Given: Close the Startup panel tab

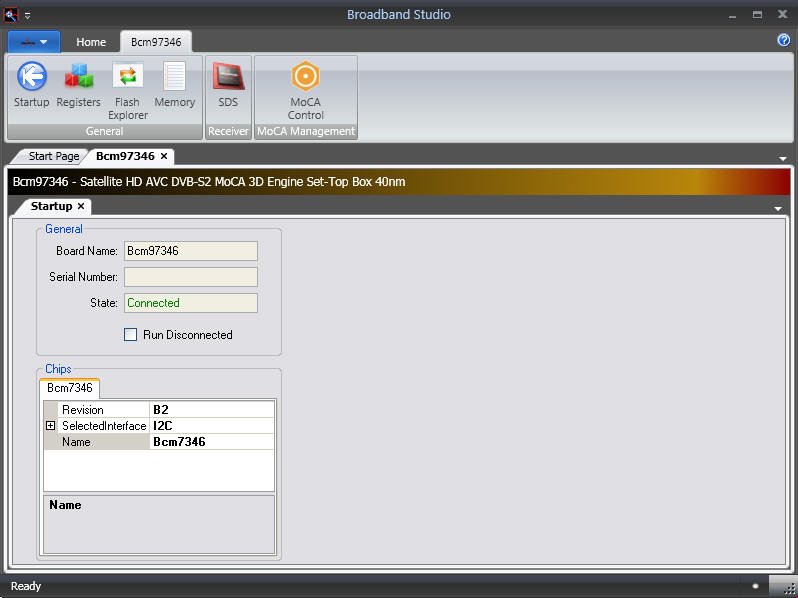Looking at the screenshot, I should 81,206.
